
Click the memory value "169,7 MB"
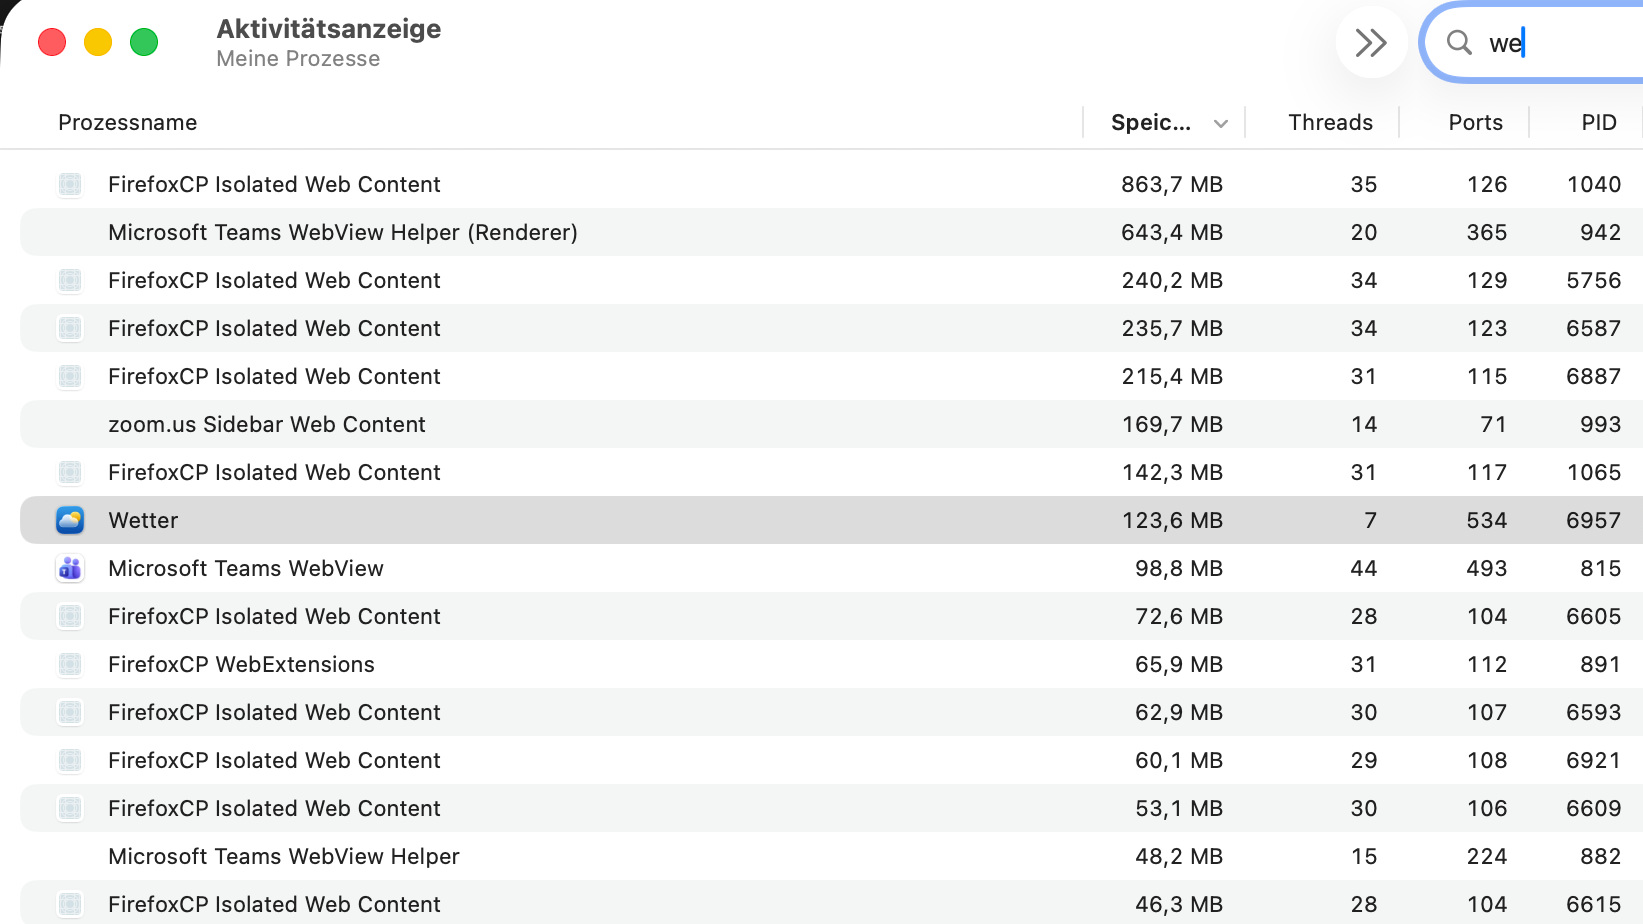point(1172,424)
